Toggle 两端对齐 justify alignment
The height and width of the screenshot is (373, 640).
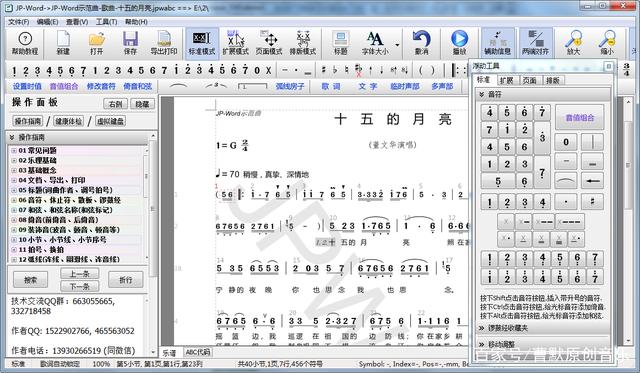[x=536, y=43]
